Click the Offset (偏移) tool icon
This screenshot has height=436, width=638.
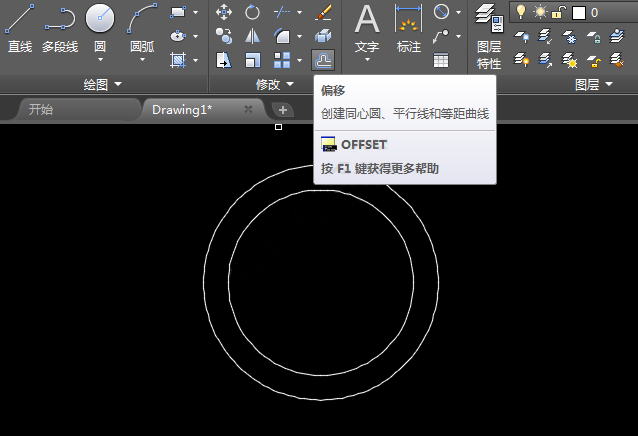tap(323, 60)
